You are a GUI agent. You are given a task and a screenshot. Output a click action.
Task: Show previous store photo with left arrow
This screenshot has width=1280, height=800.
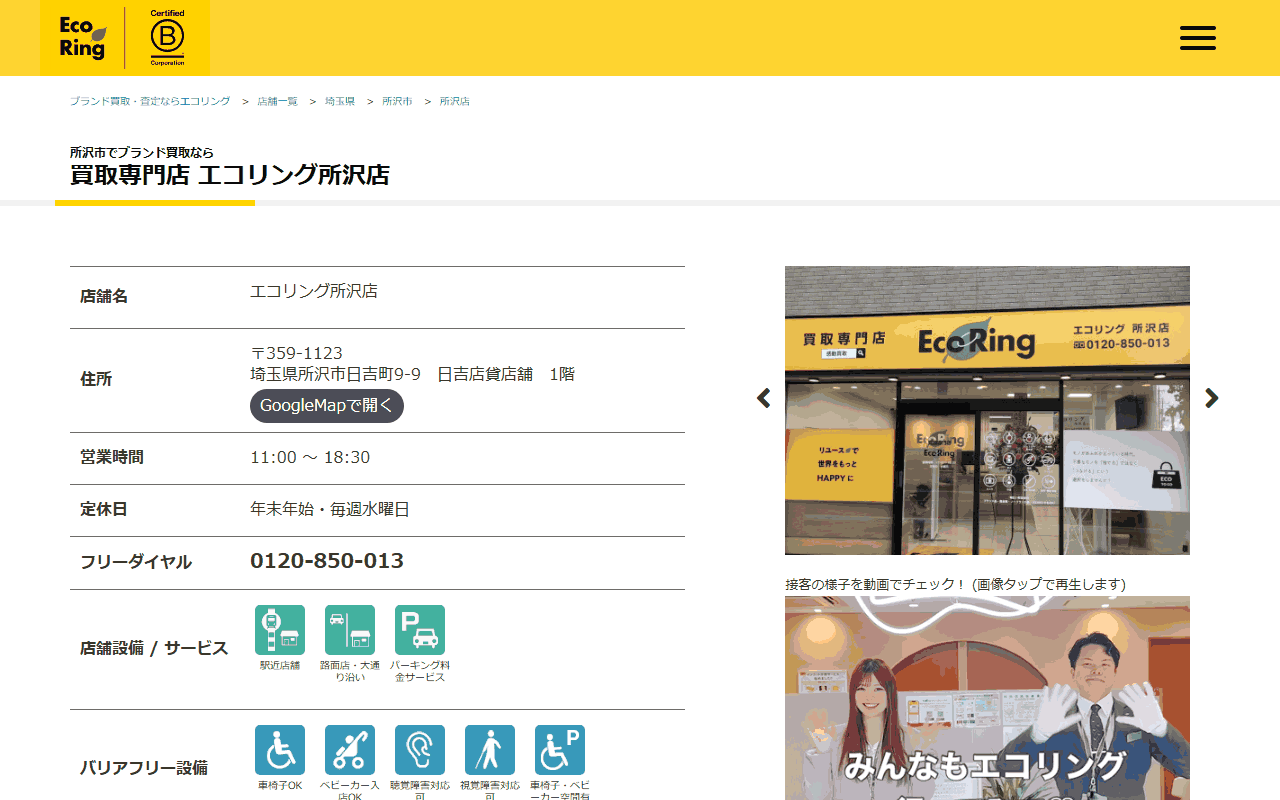click(764, 398)
